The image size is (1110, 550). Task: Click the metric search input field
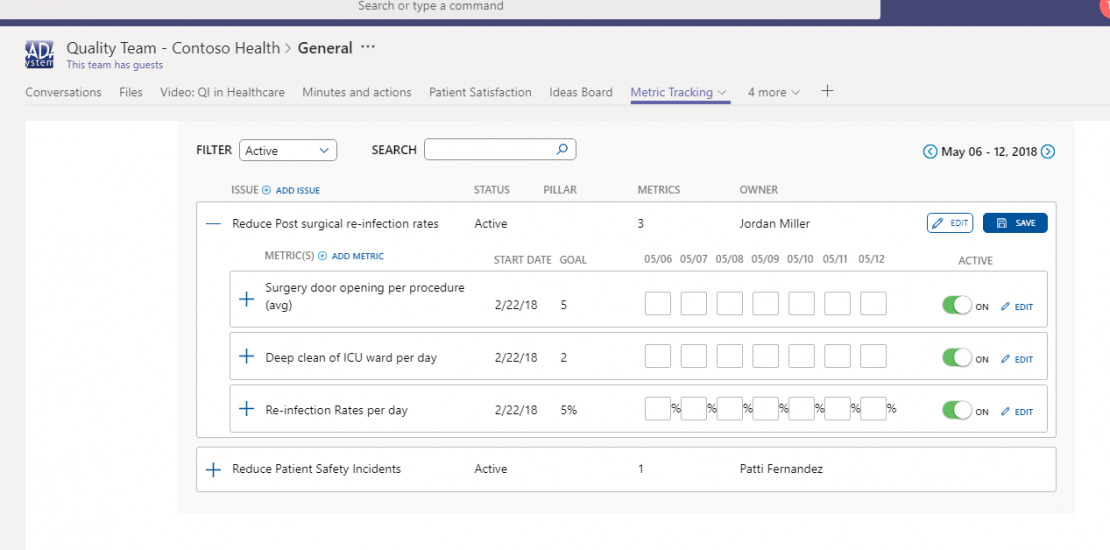pos(500,149)
